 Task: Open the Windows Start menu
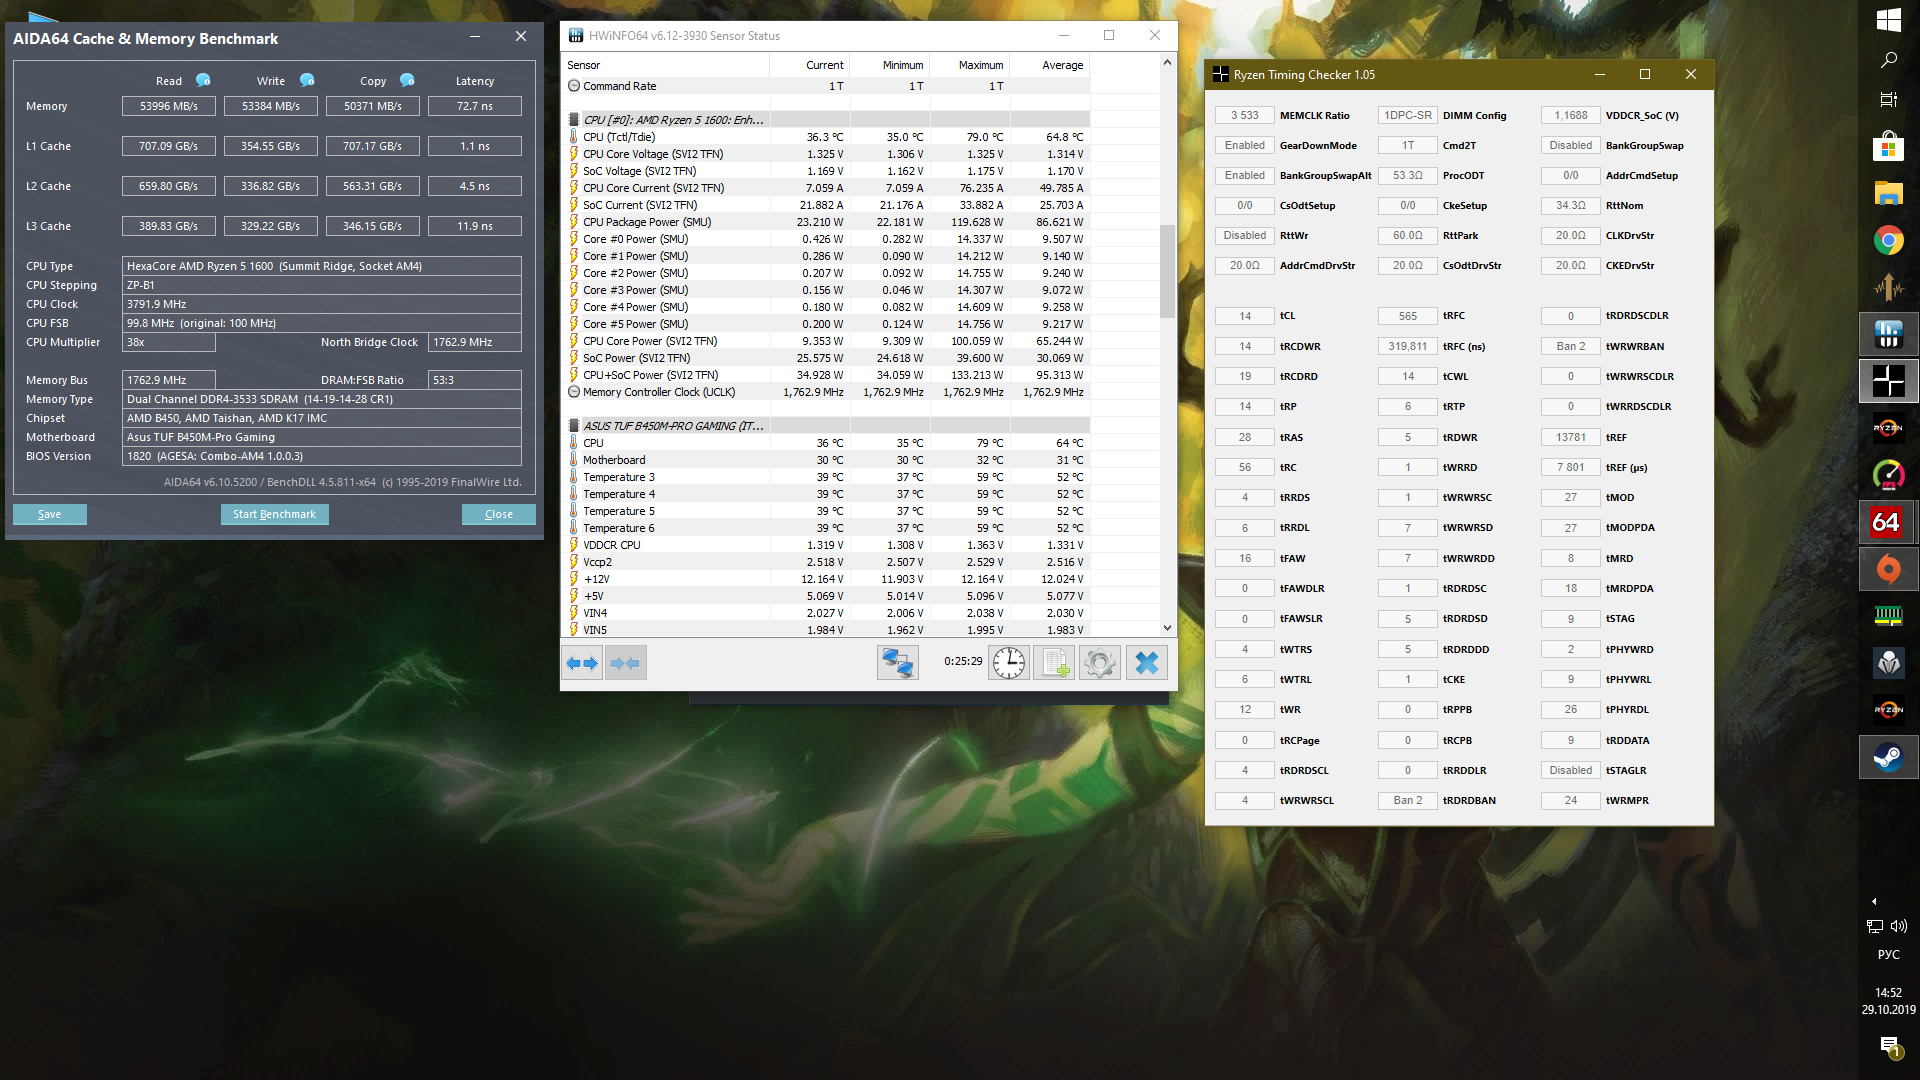pos(1888,20)
